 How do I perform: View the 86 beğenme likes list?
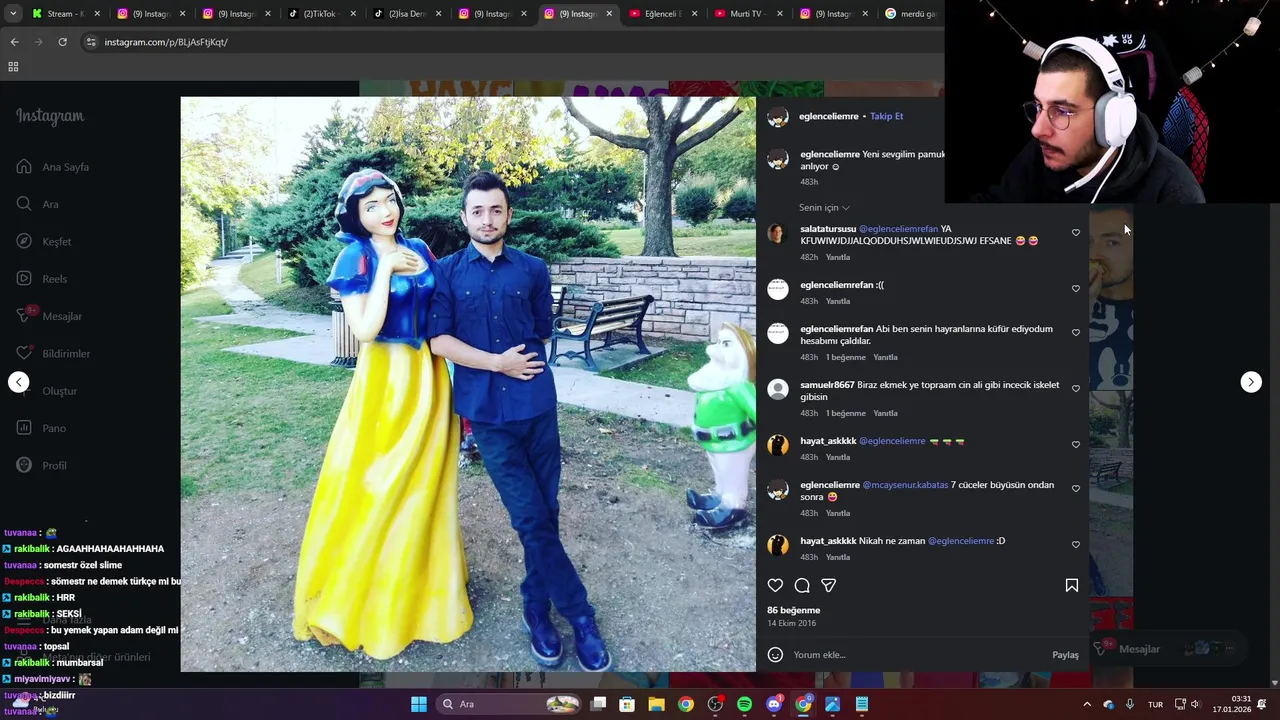point(794,610)
